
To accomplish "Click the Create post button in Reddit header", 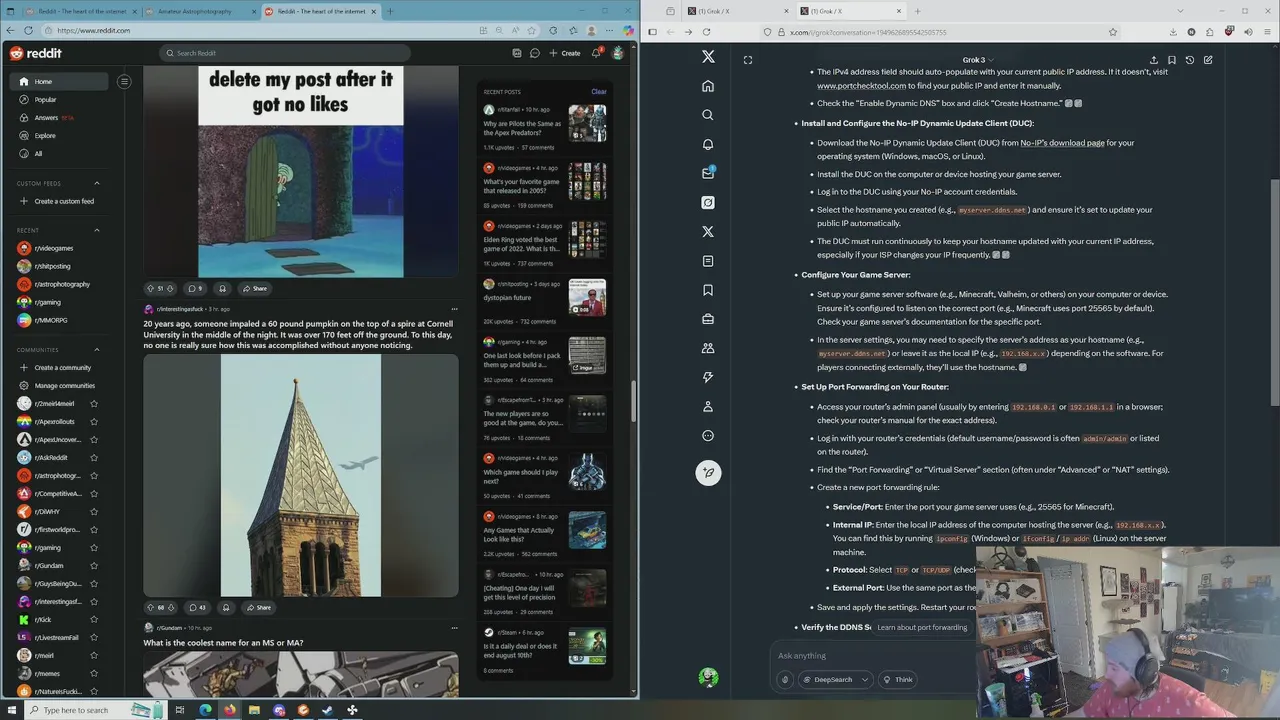I will click(565, 53).
